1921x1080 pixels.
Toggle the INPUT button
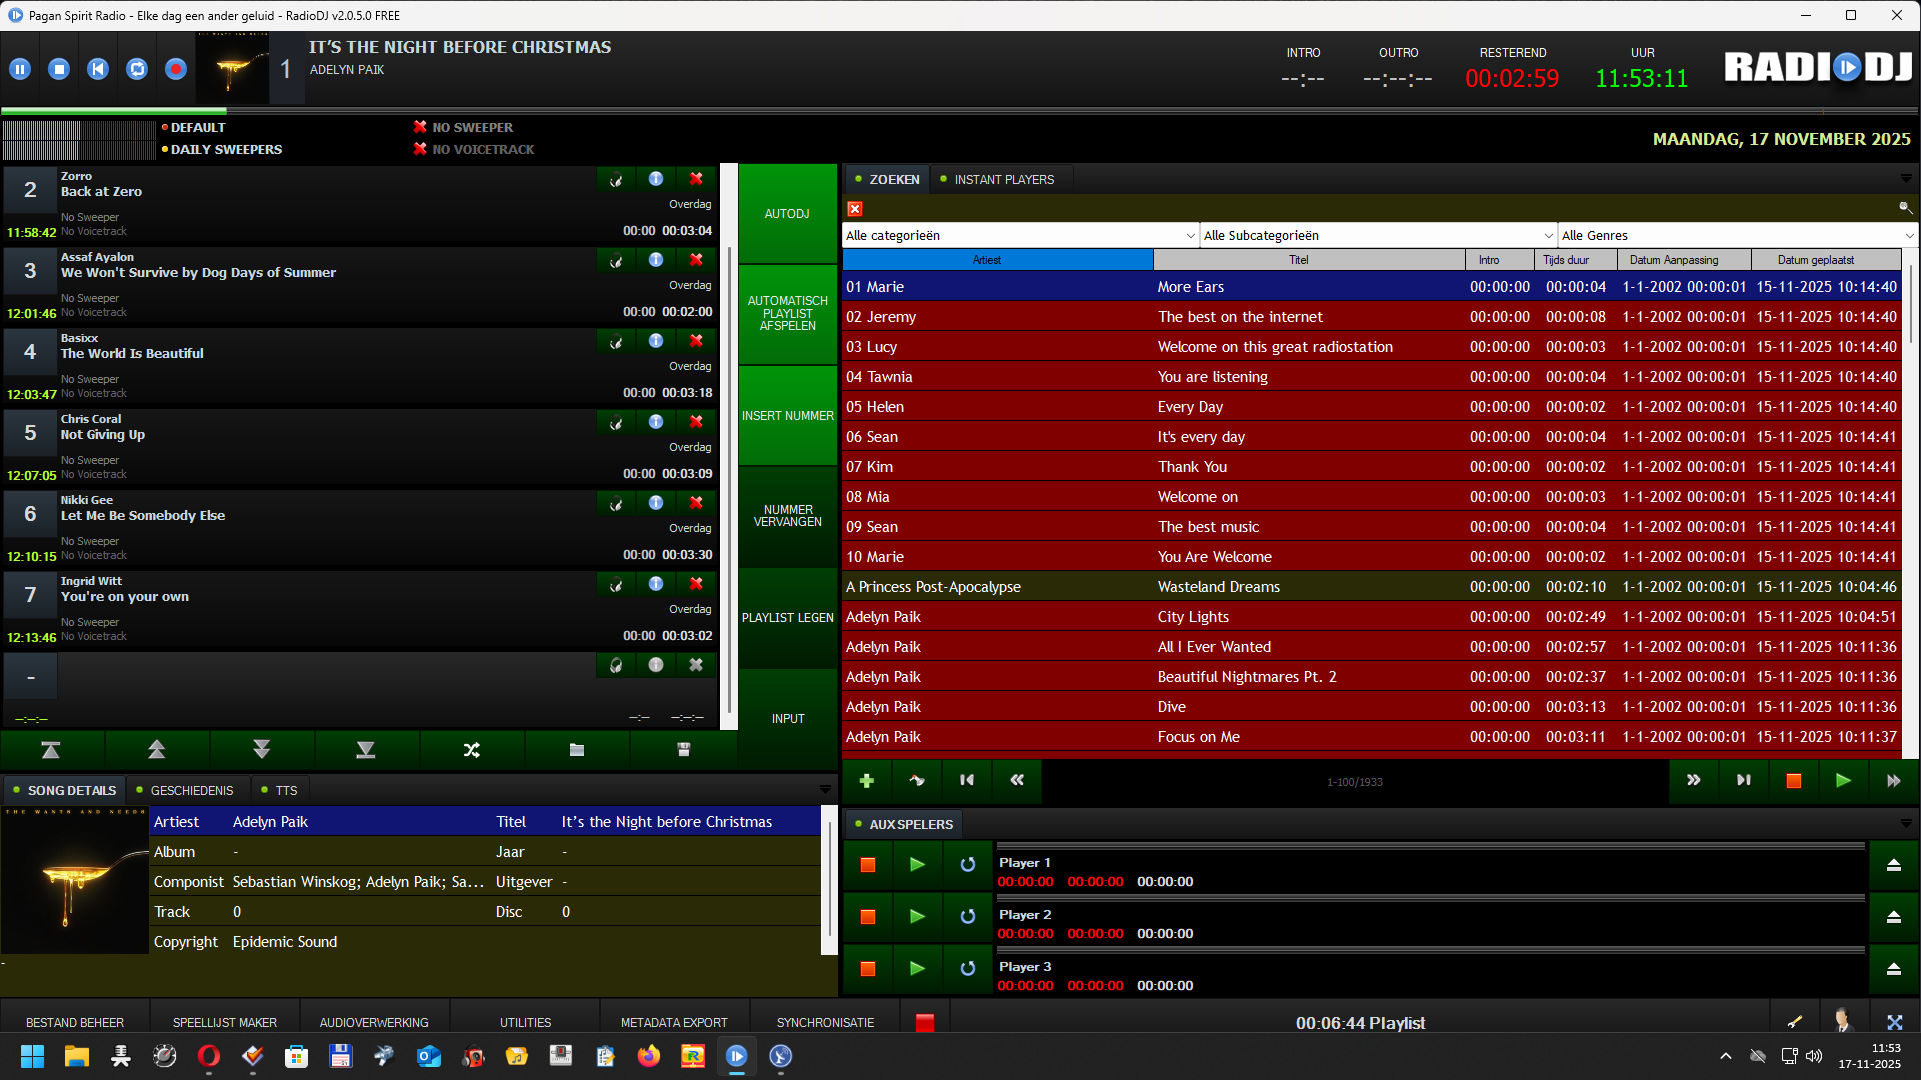coord(787,719)
